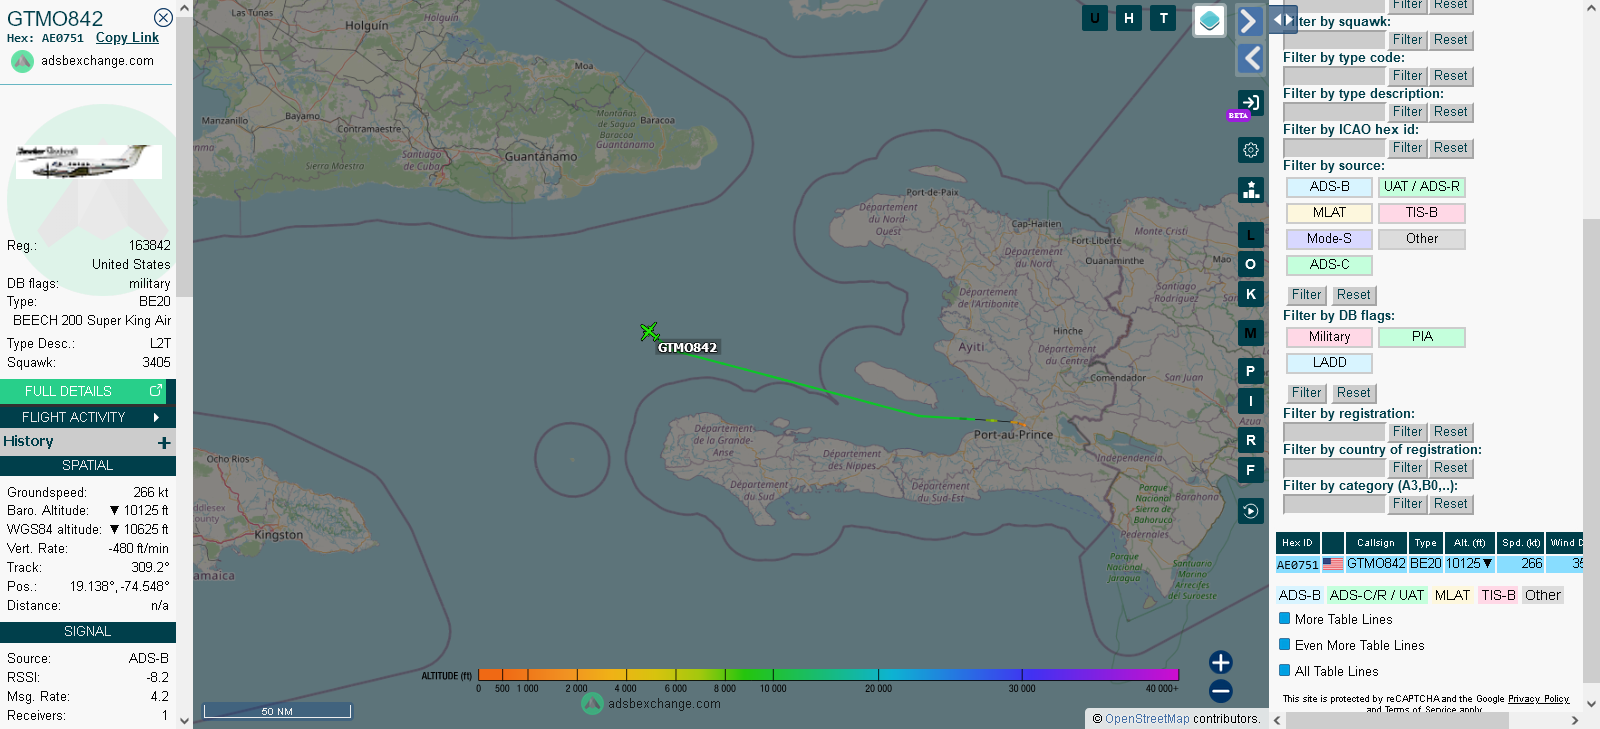Sort table by Hex ID column header
This screenshot has height=729, width=1600.
point(1297,543)
